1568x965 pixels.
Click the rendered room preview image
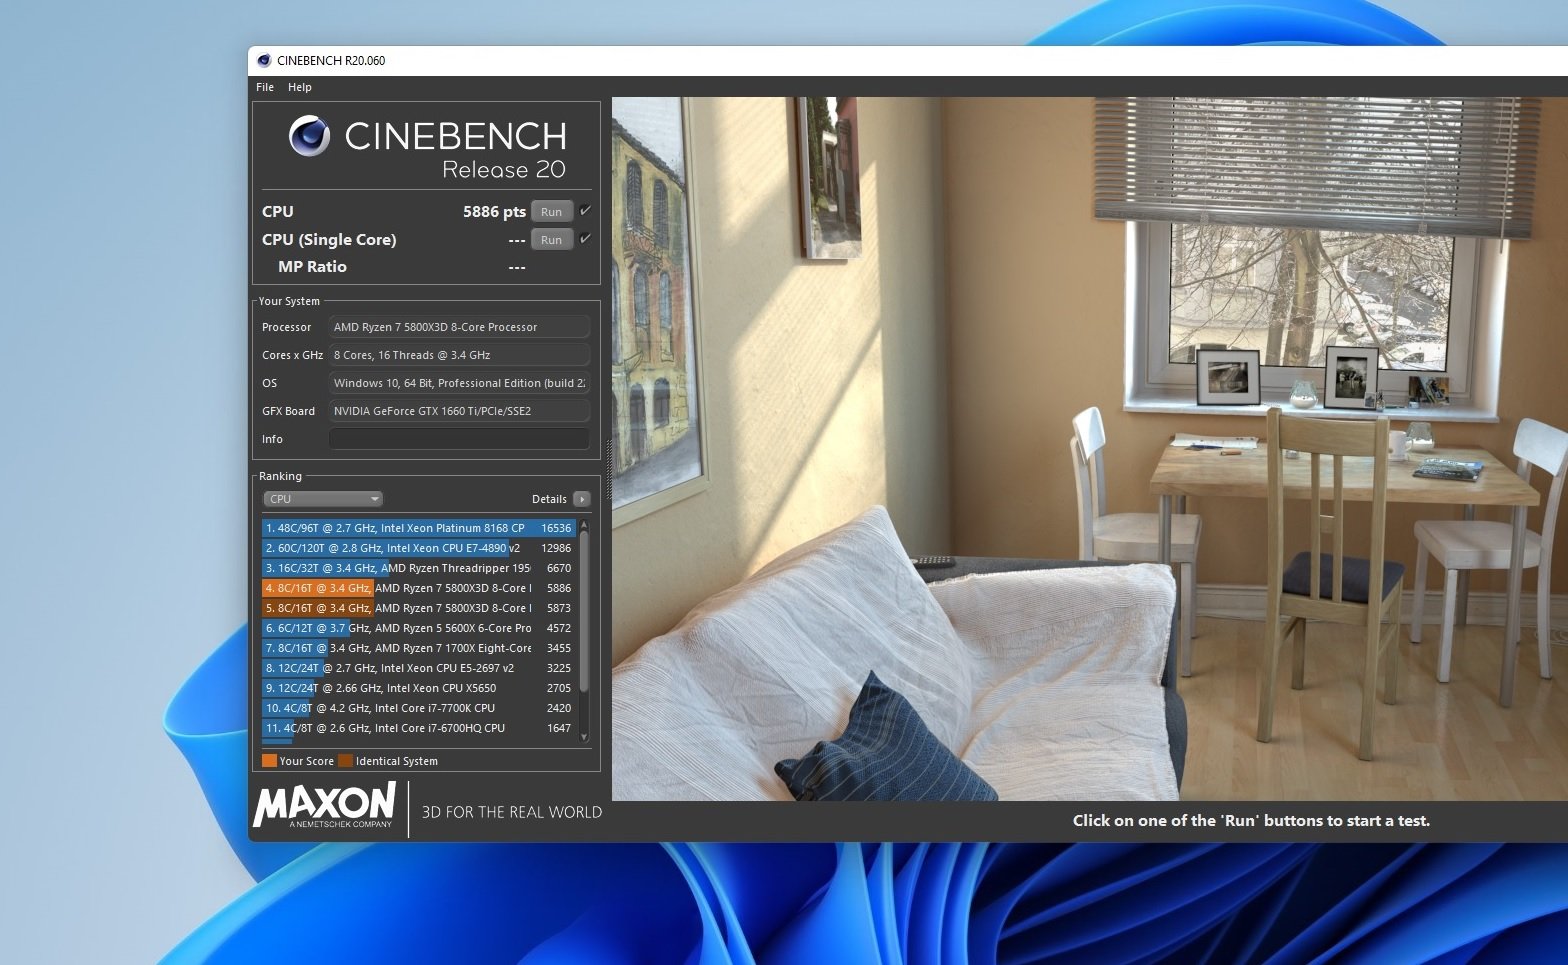(x=1089, y=448)
